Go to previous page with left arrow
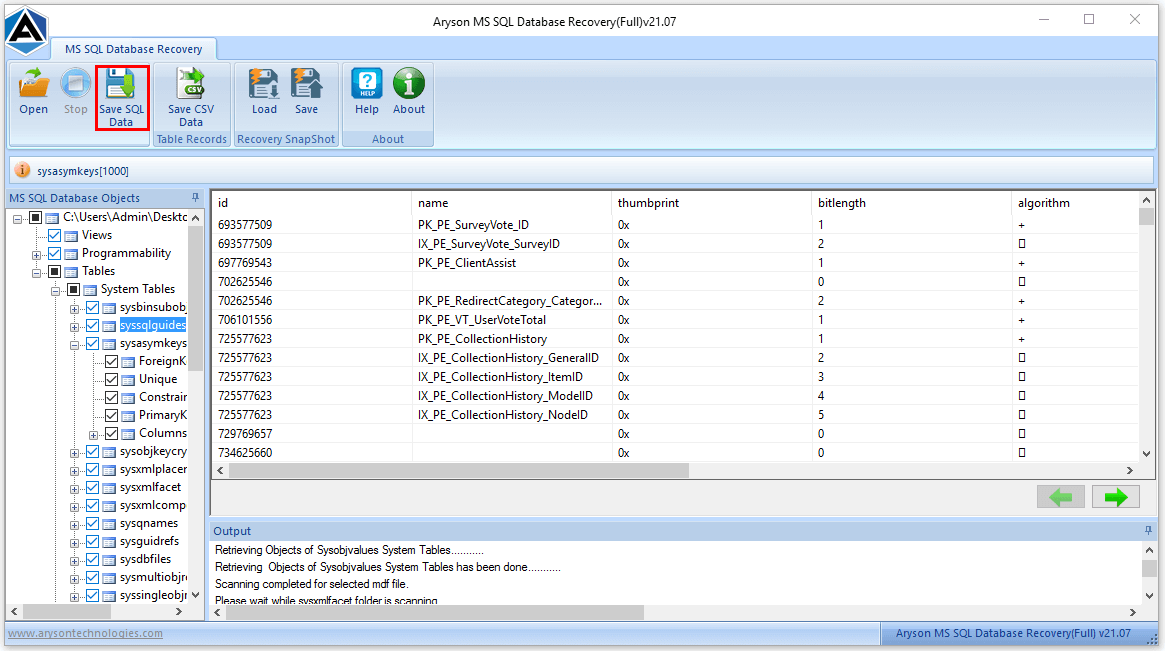1165x651 pixels. tap(1060, 497)
